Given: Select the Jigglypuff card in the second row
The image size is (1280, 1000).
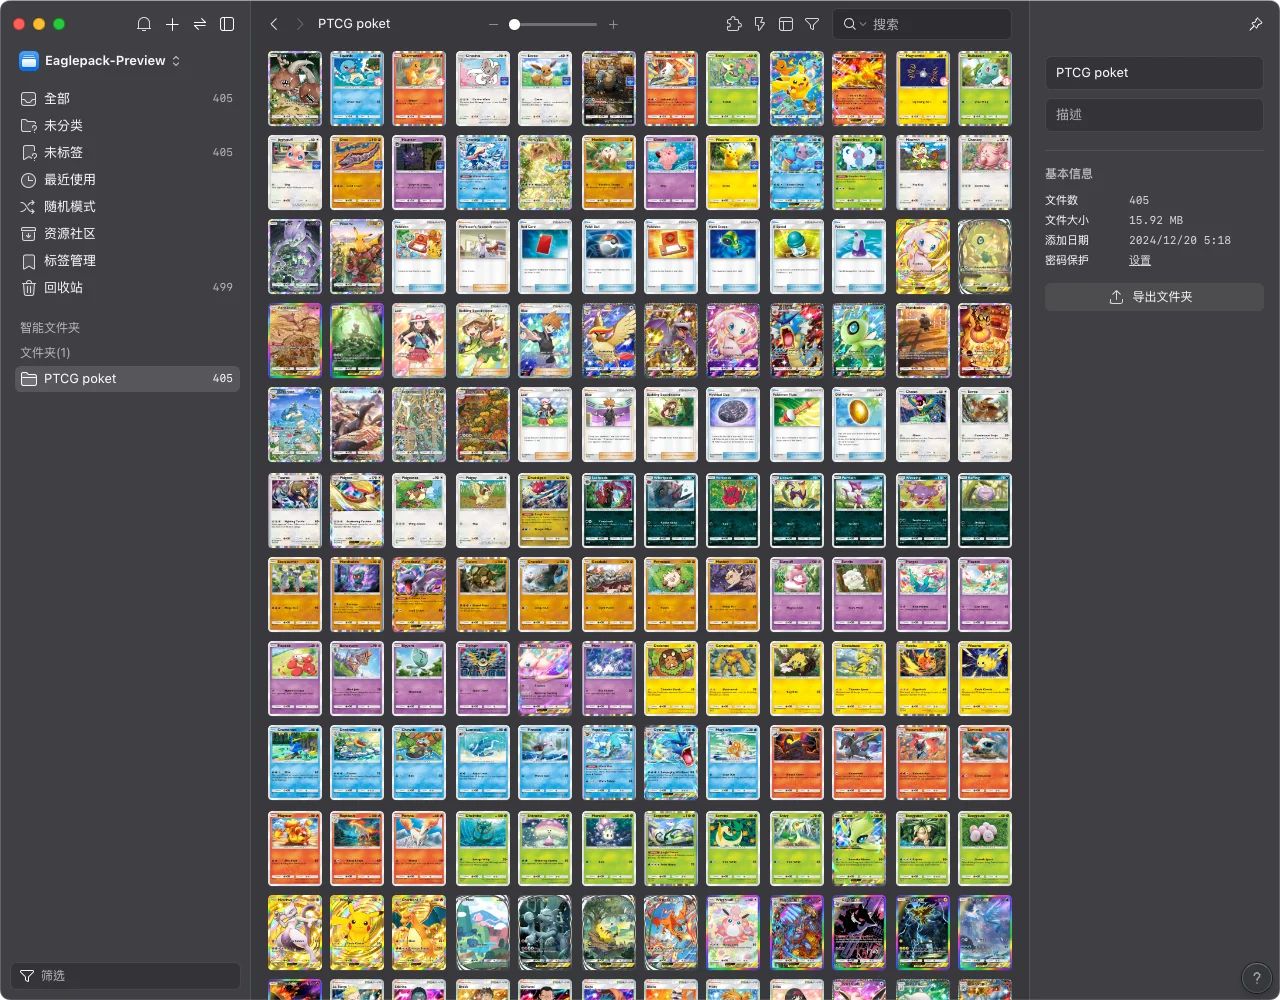Looking at the screenshot, I should tap(295, 173).
